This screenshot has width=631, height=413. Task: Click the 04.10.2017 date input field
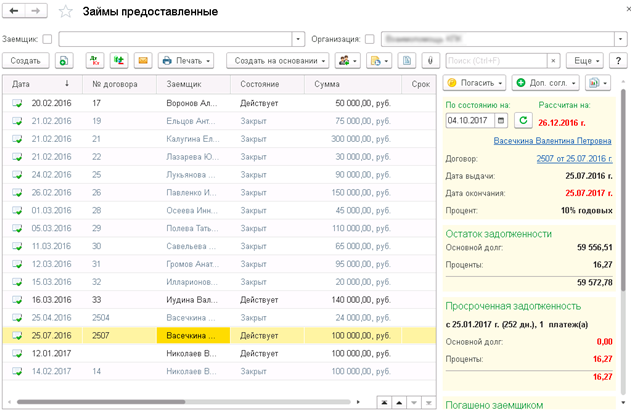point(470,120)
